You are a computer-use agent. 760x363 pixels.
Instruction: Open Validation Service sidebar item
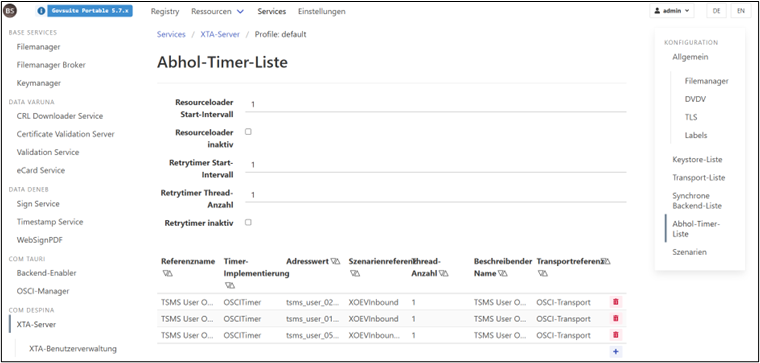tap(48, 152)
